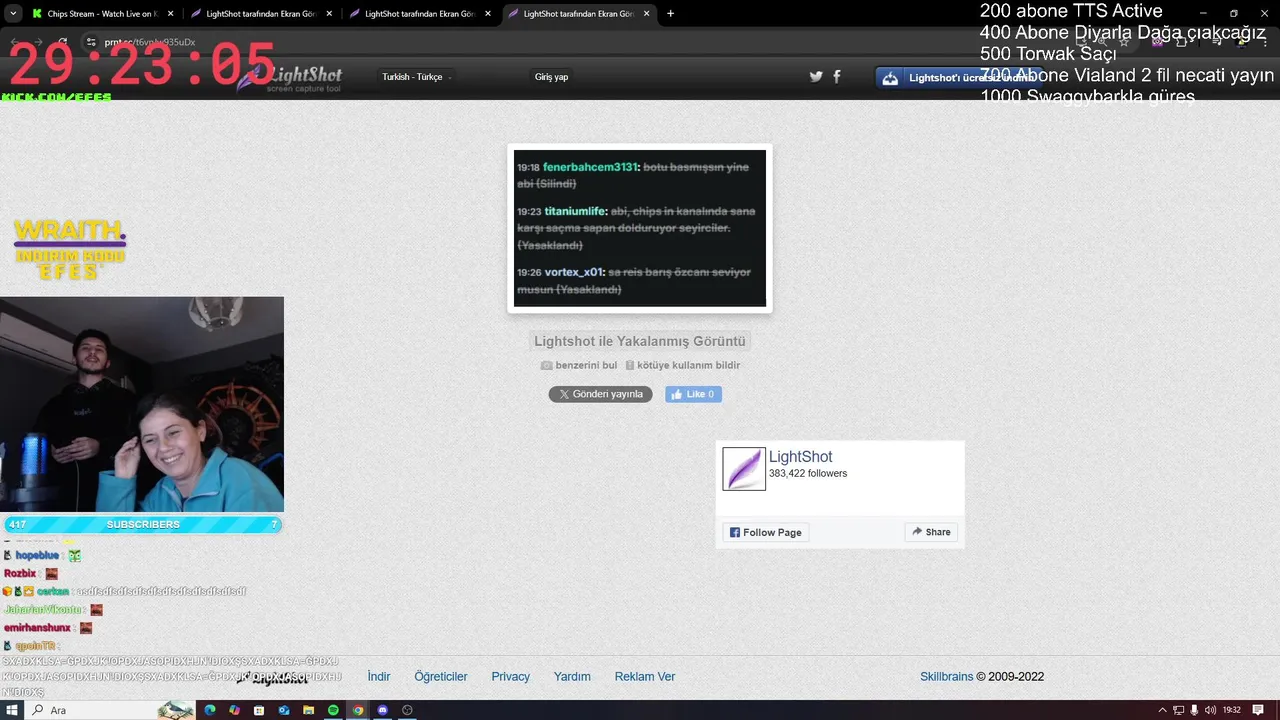The image size is (1280, 720).
Task: Open File Explorer from the taskbar
Action: (x=309, y=710)
